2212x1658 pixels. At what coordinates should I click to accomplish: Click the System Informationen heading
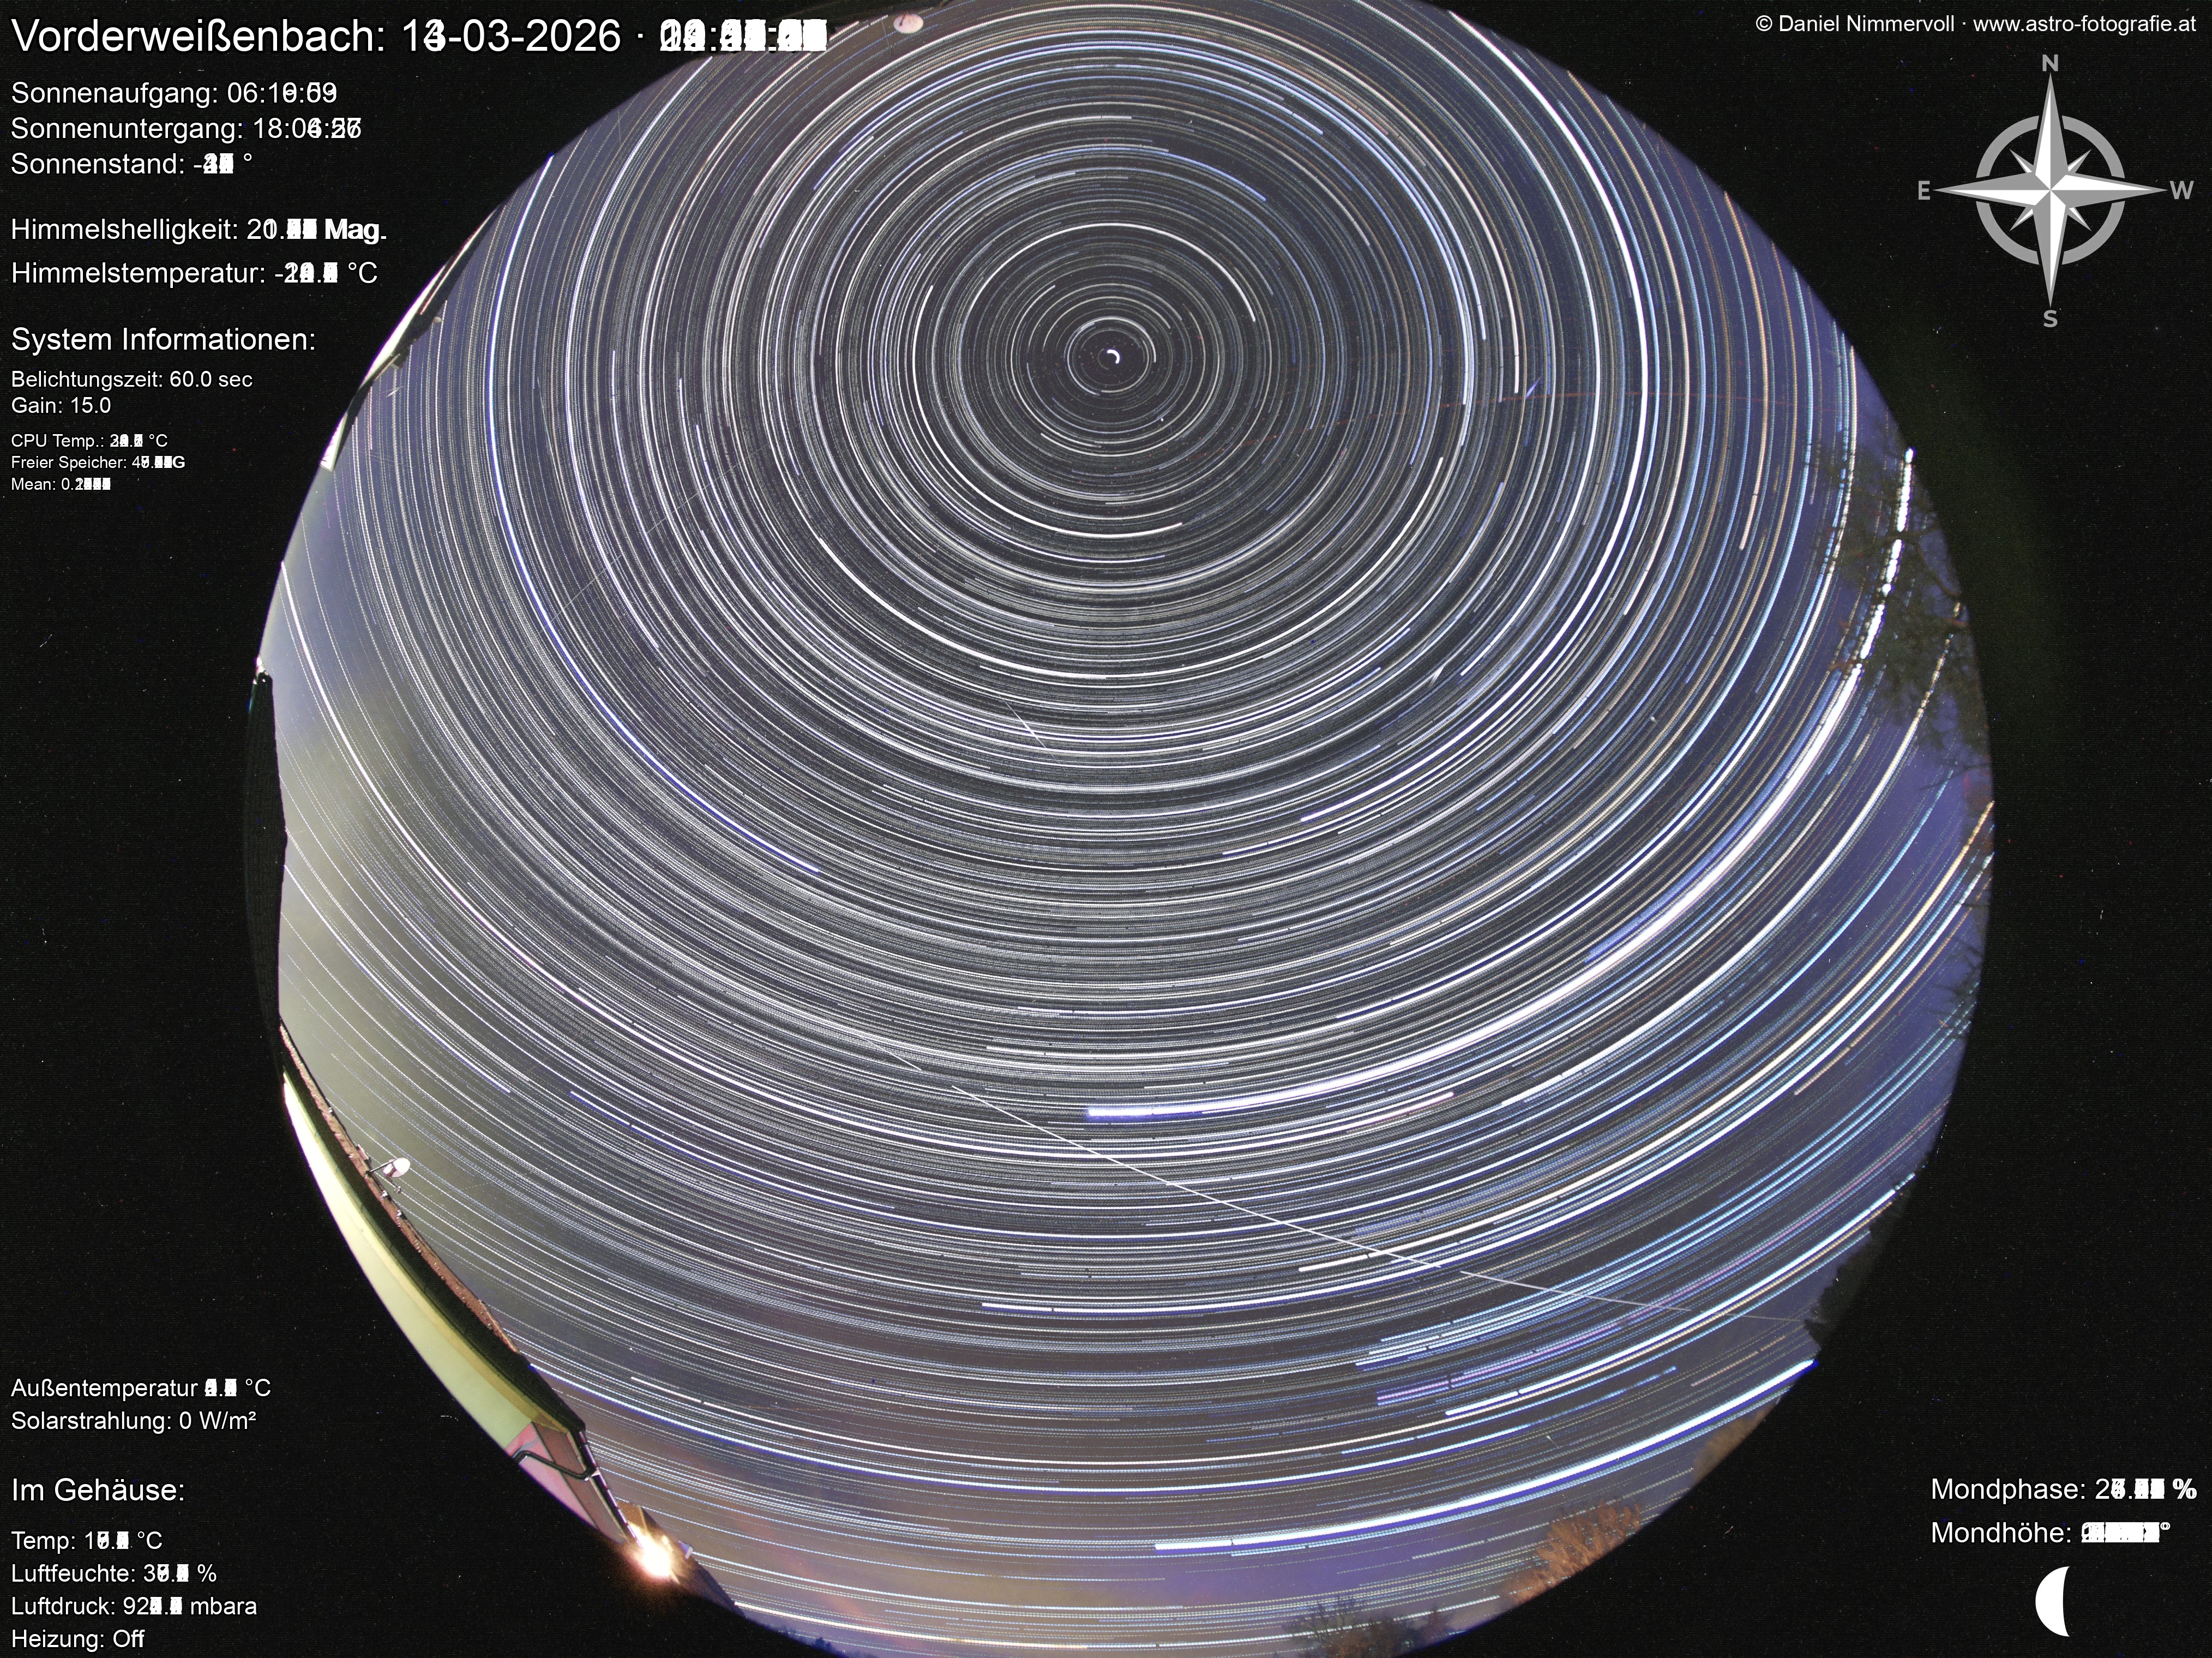click(x=163, y=339)
